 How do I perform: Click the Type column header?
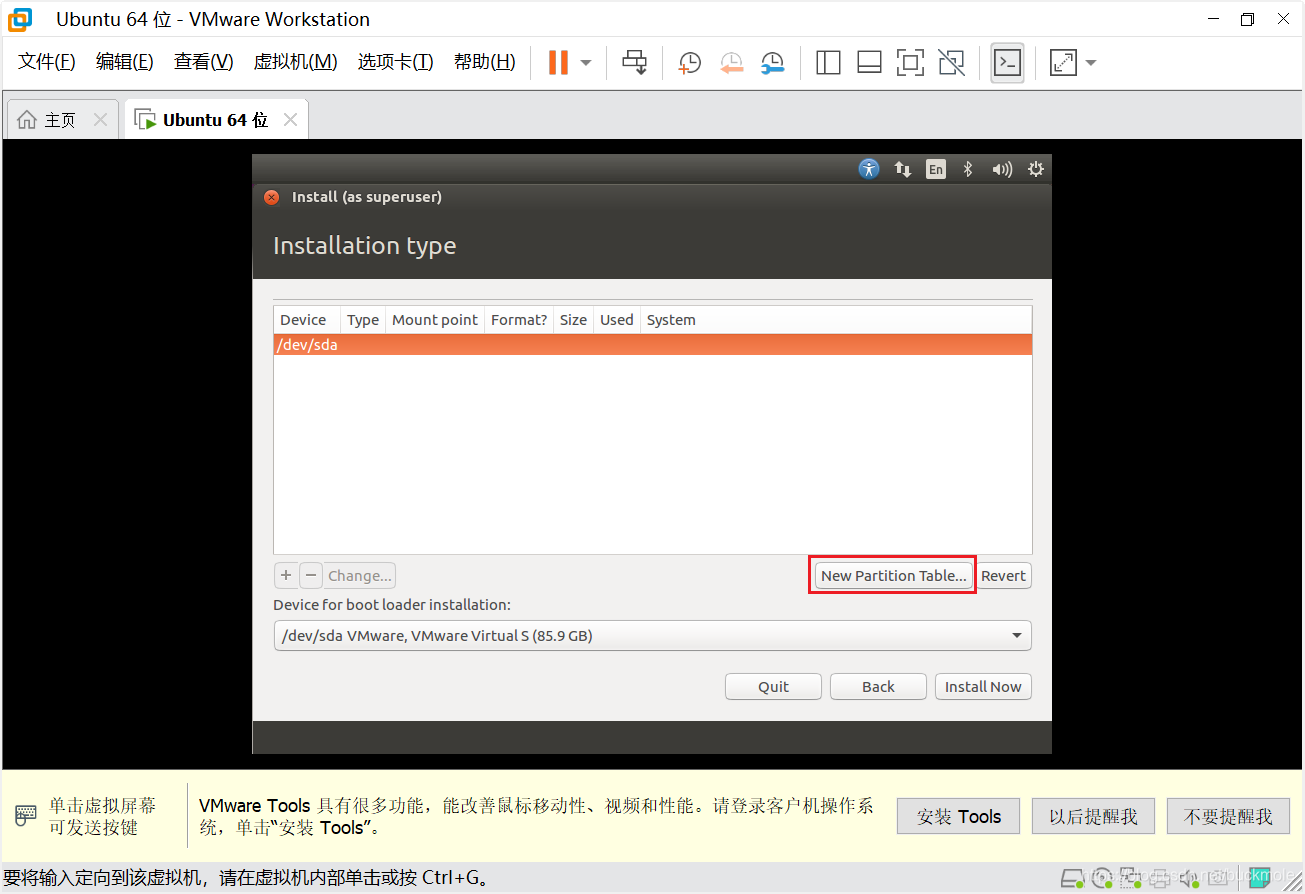pos(362,320)
